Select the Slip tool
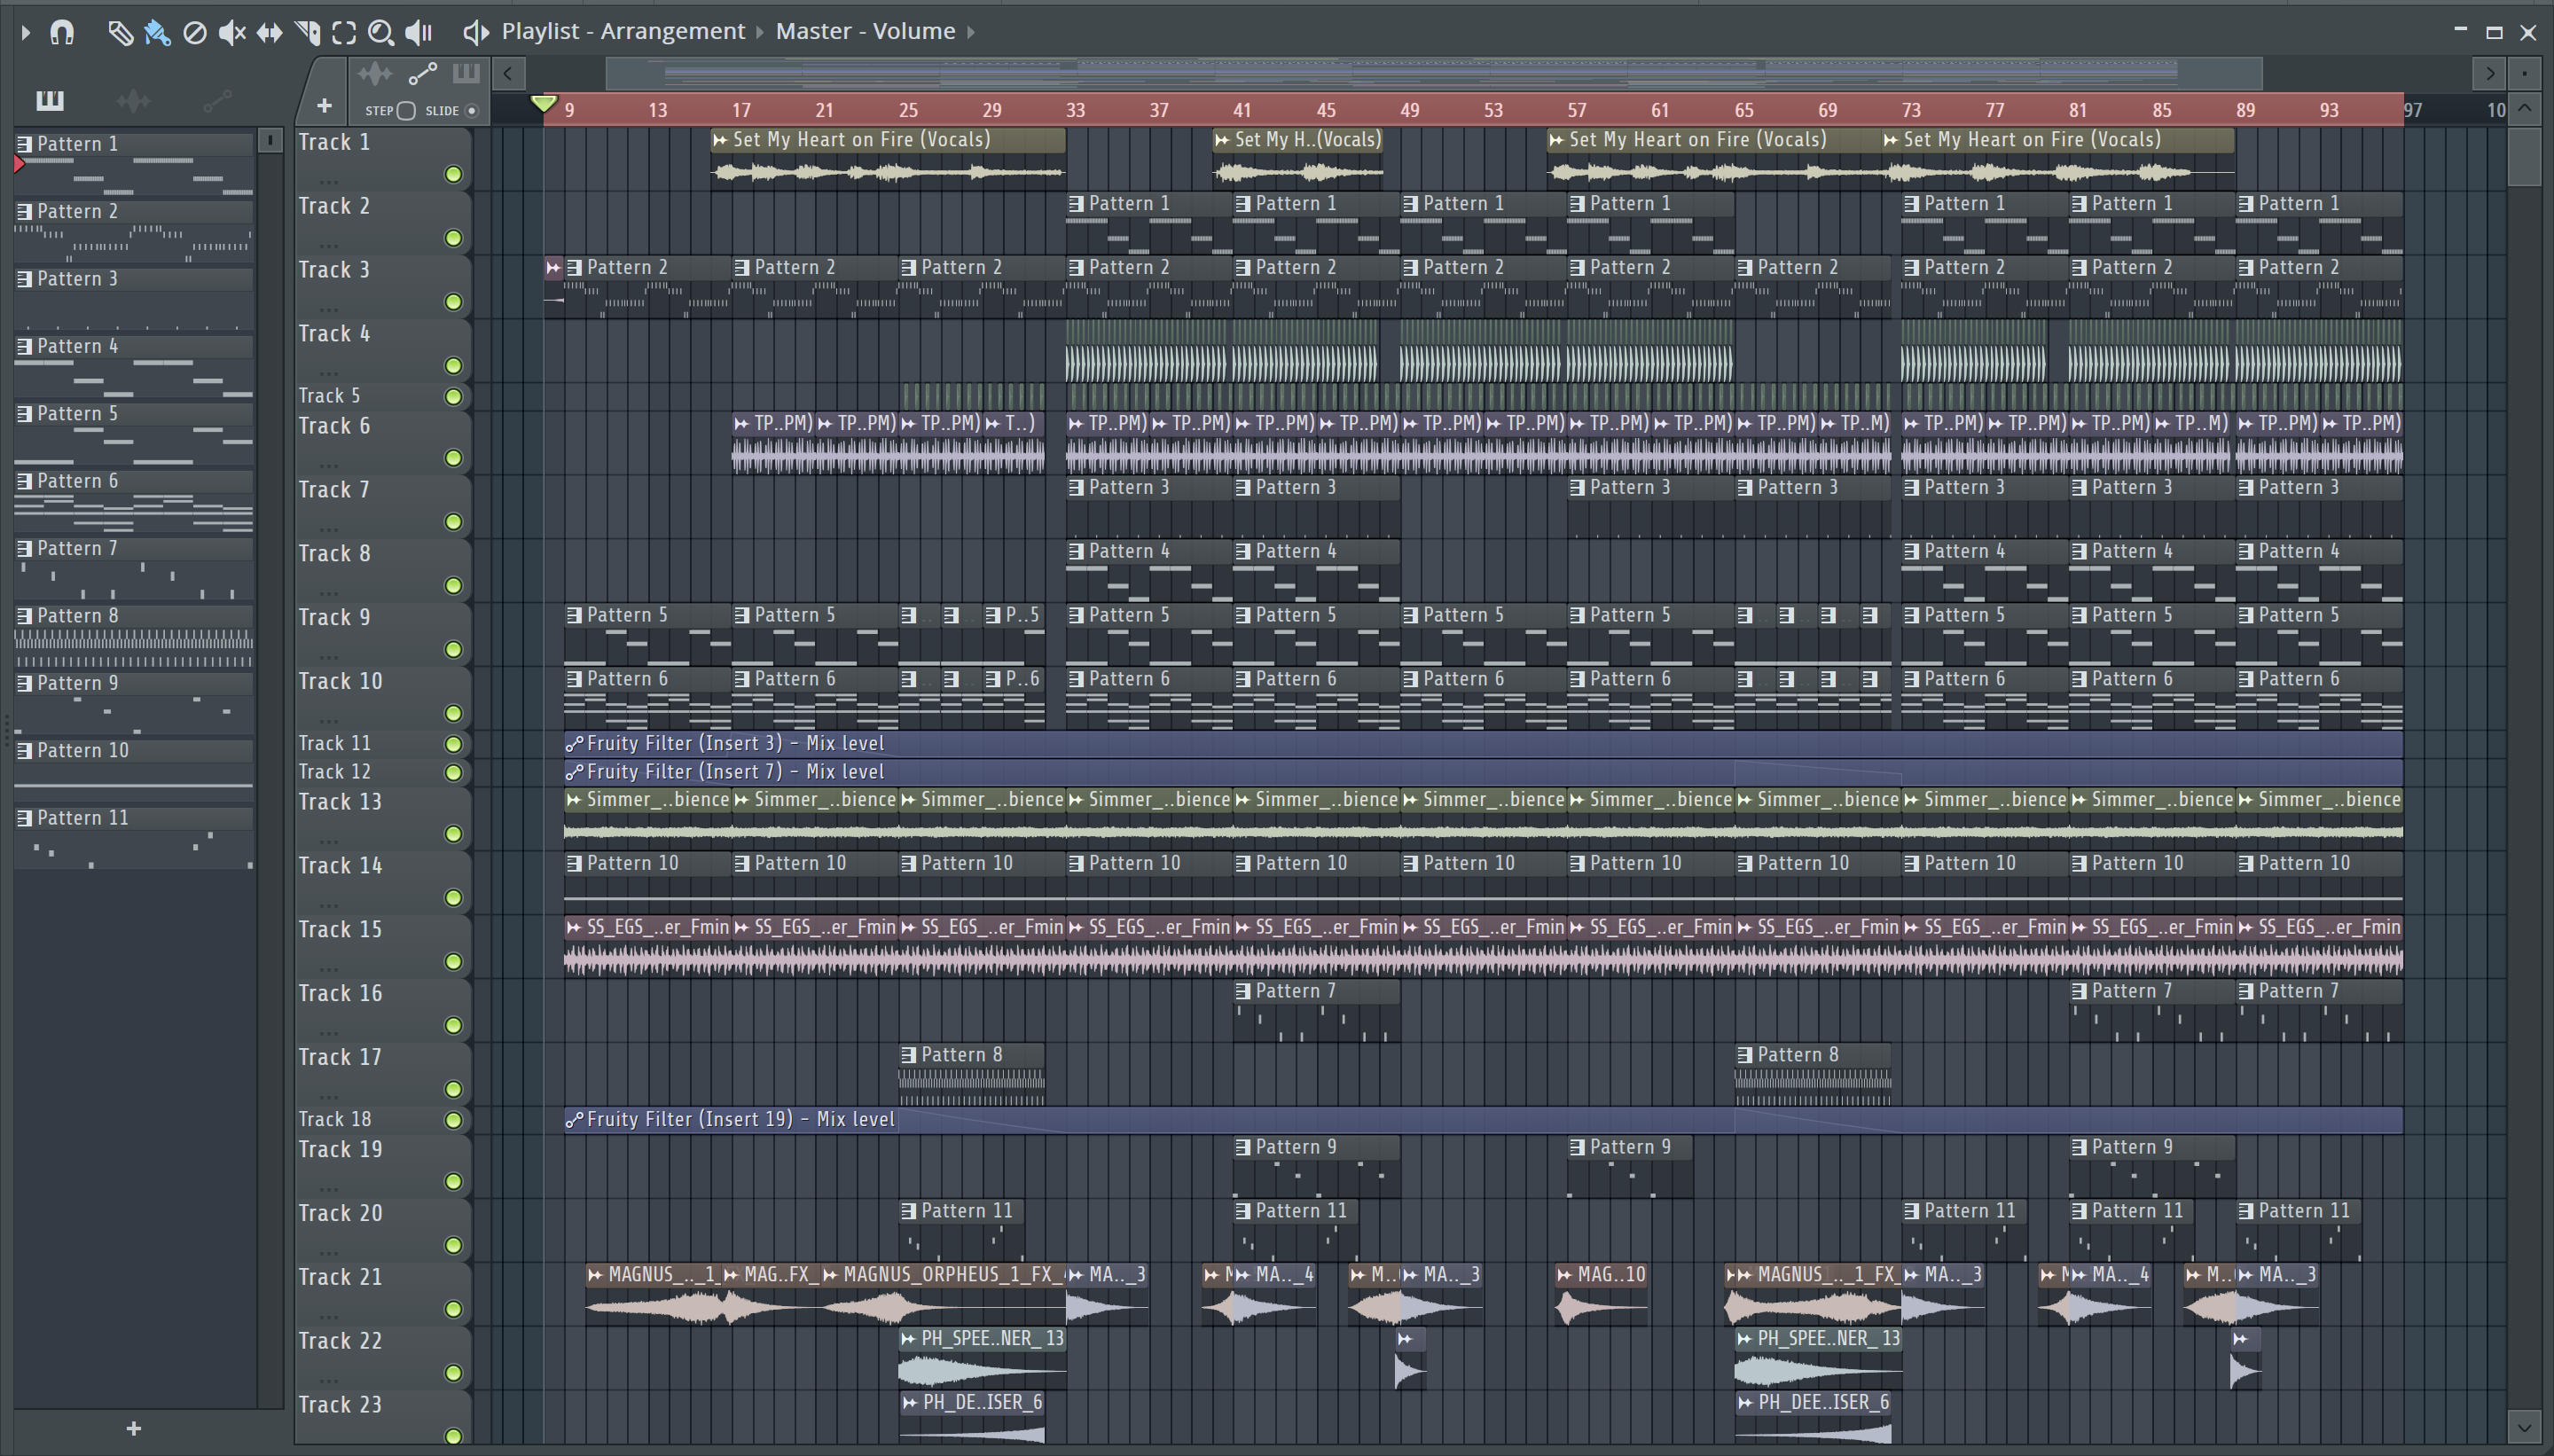 click(x=269, y=33)
